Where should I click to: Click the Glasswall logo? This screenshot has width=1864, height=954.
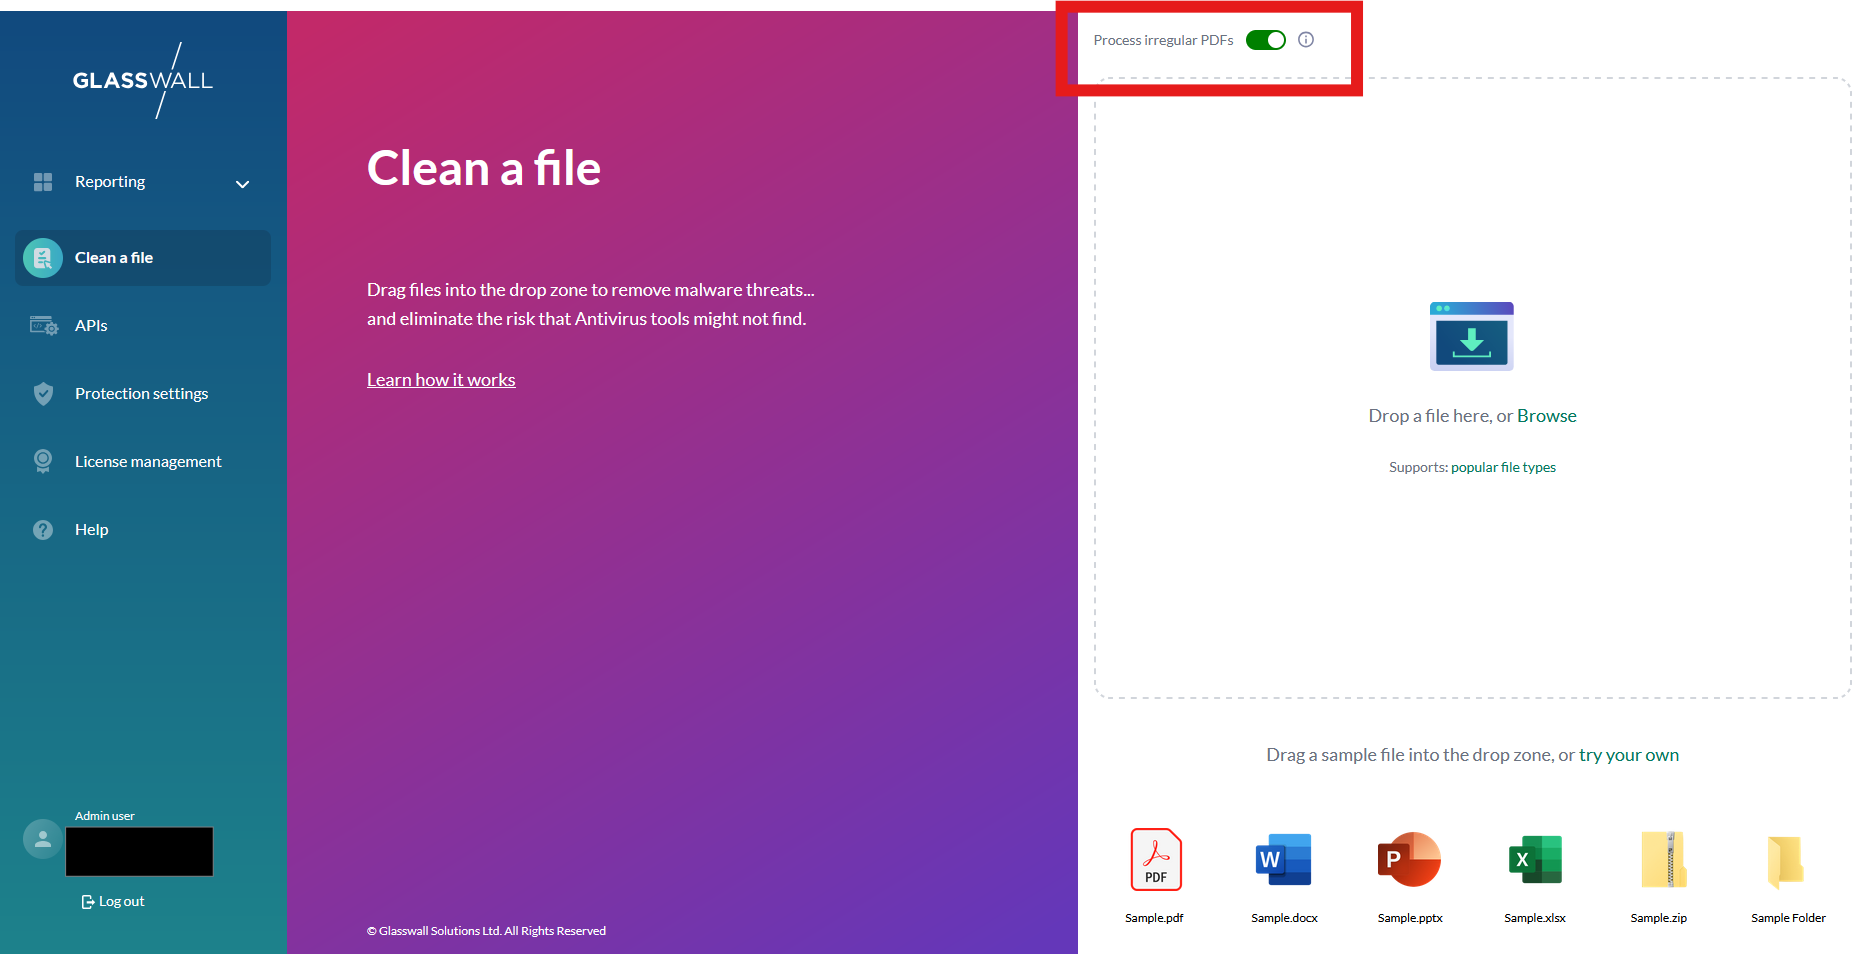coord(142,80)
